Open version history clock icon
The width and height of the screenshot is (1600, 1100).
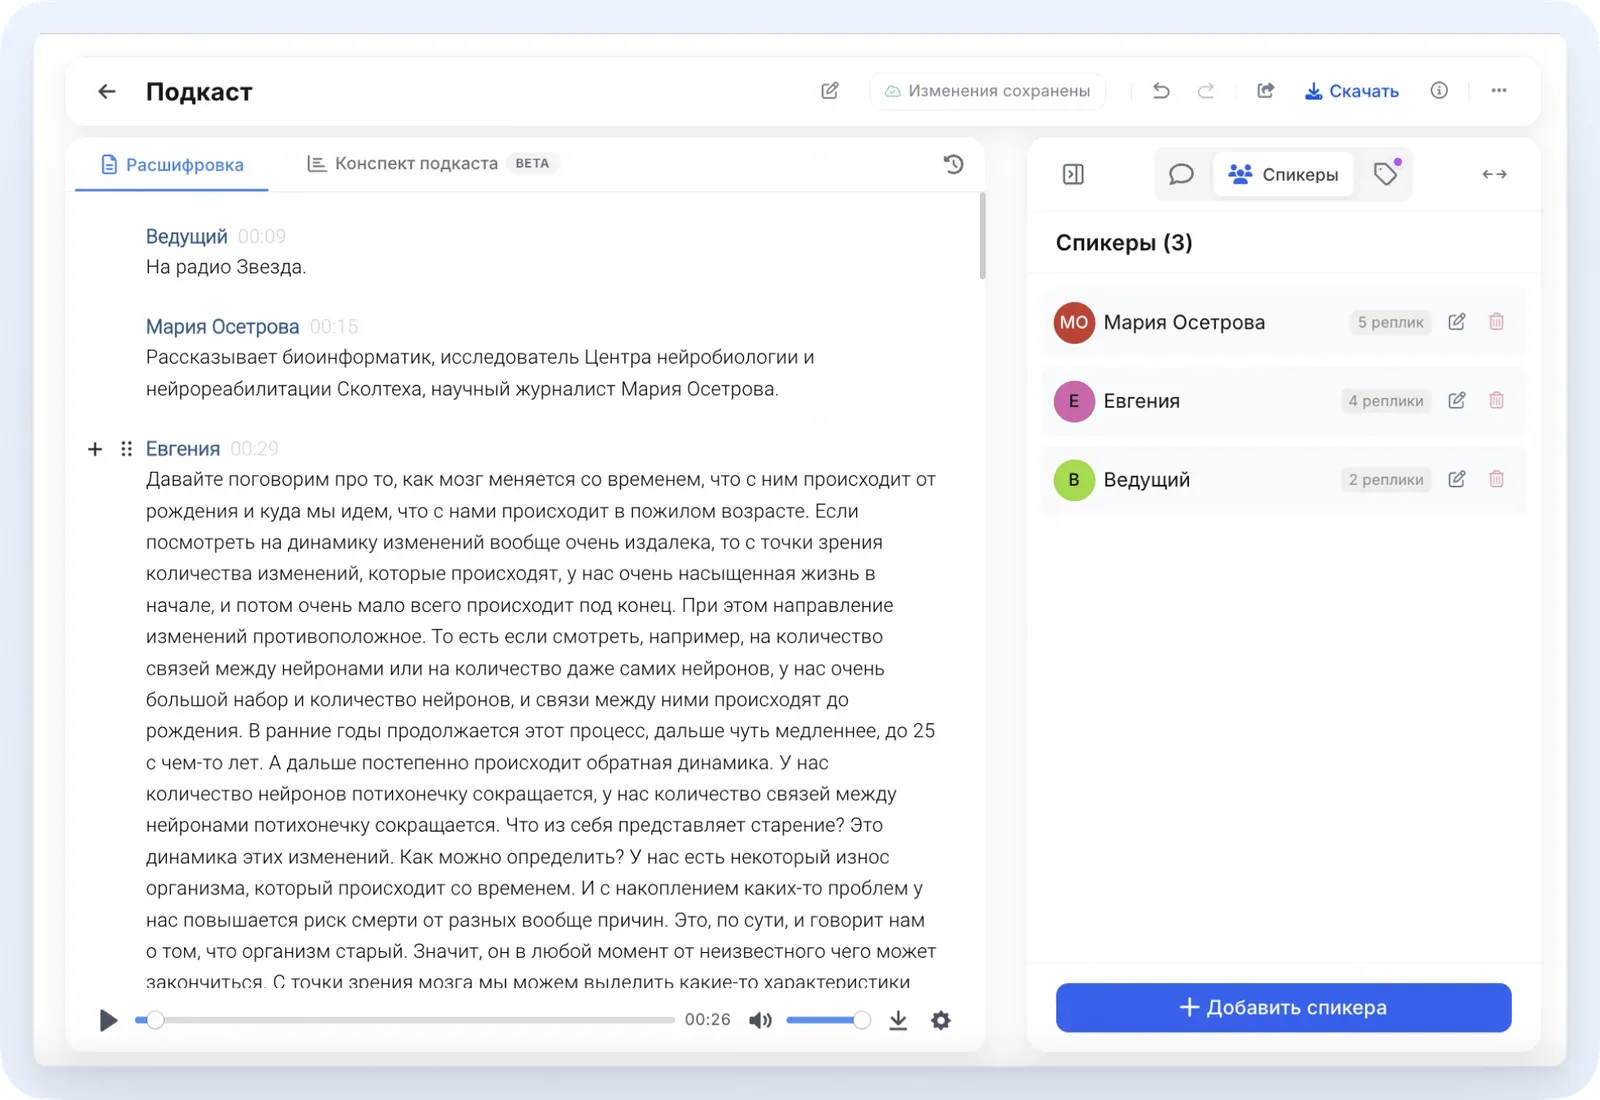click(953, 164)
